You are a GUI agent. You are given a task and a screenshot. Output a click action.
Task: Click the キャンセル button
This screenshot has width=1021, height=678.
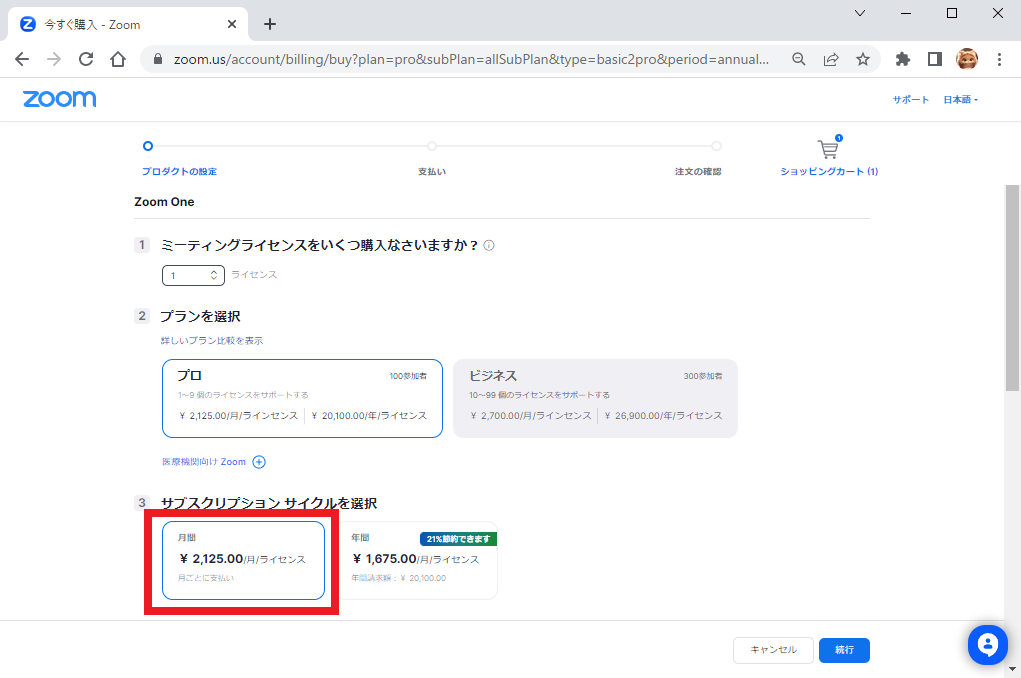(x=774, y=650)
